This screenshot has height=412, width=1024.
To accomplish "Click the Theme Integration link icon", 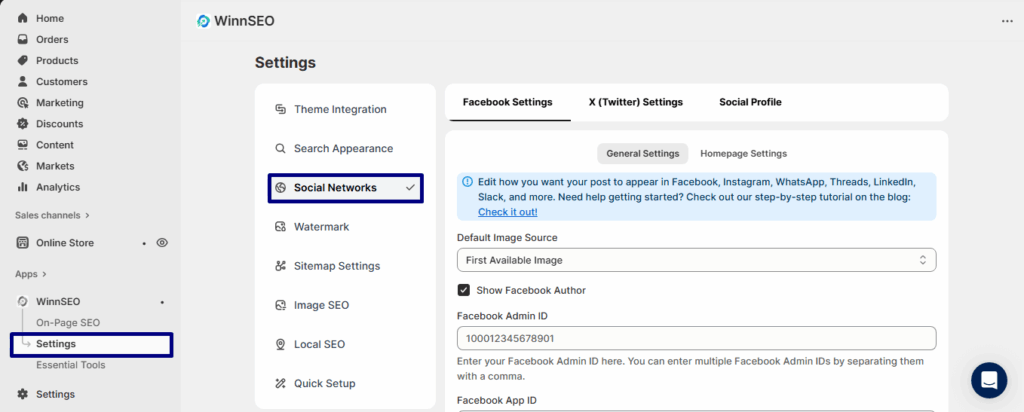I will [280, 109].
